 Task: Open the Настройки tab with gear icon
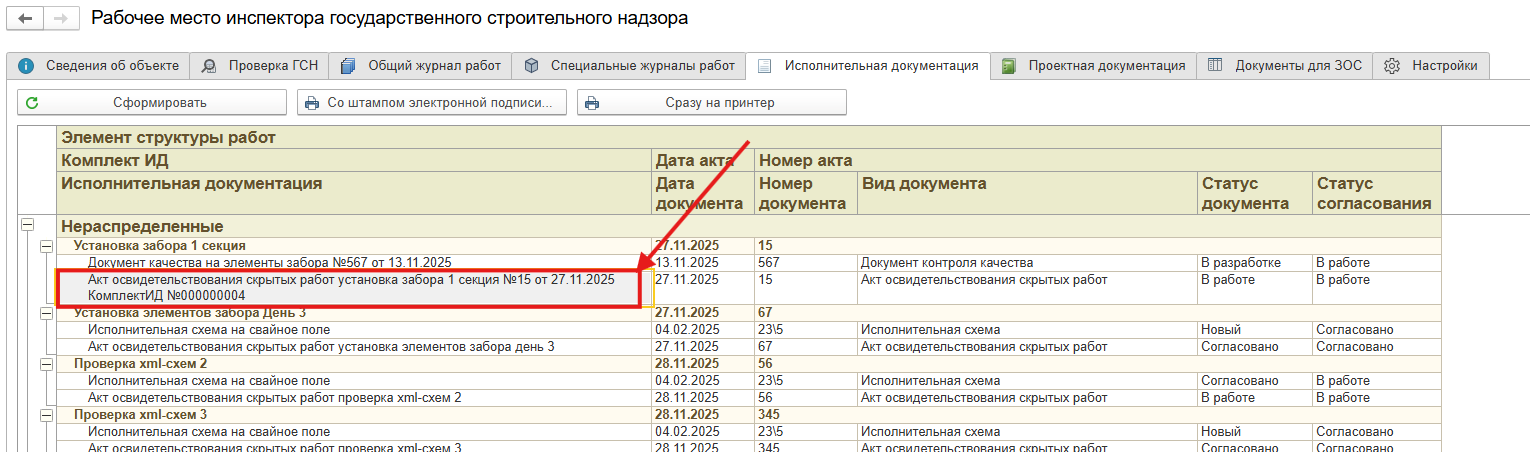1432,66
